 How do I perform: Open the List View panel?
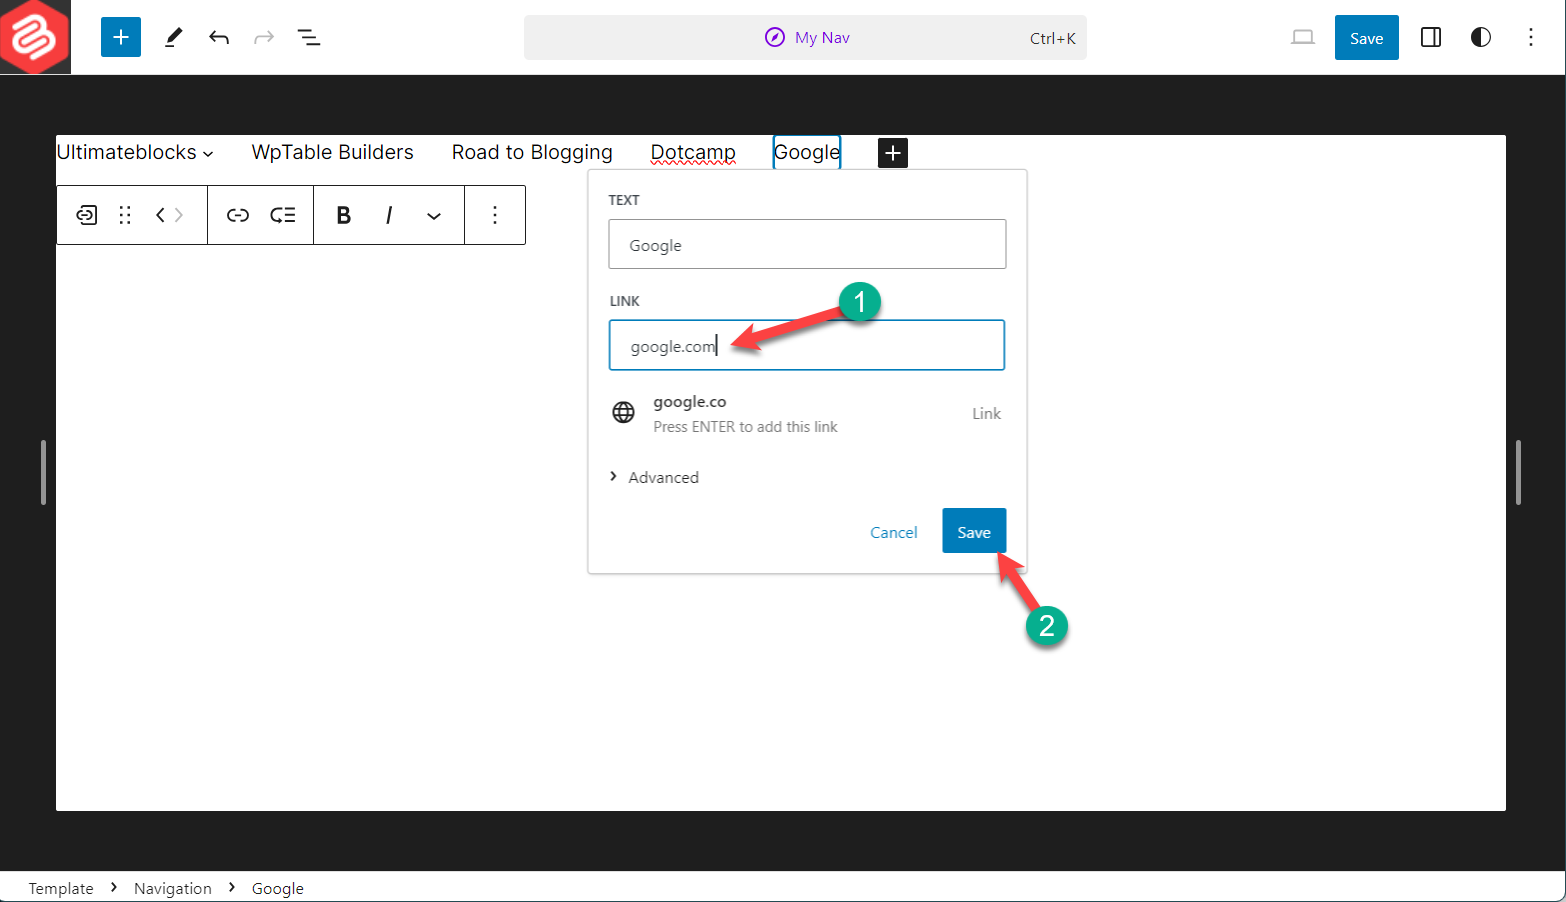[309, 37]
